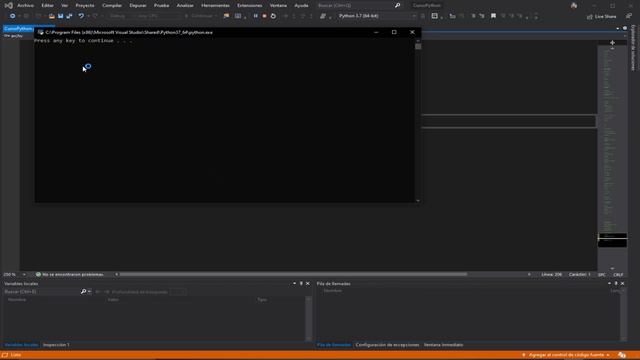Click the editor minimap highlighted viewport
This screenshot has height=360, width=640.
pos(612,240)
